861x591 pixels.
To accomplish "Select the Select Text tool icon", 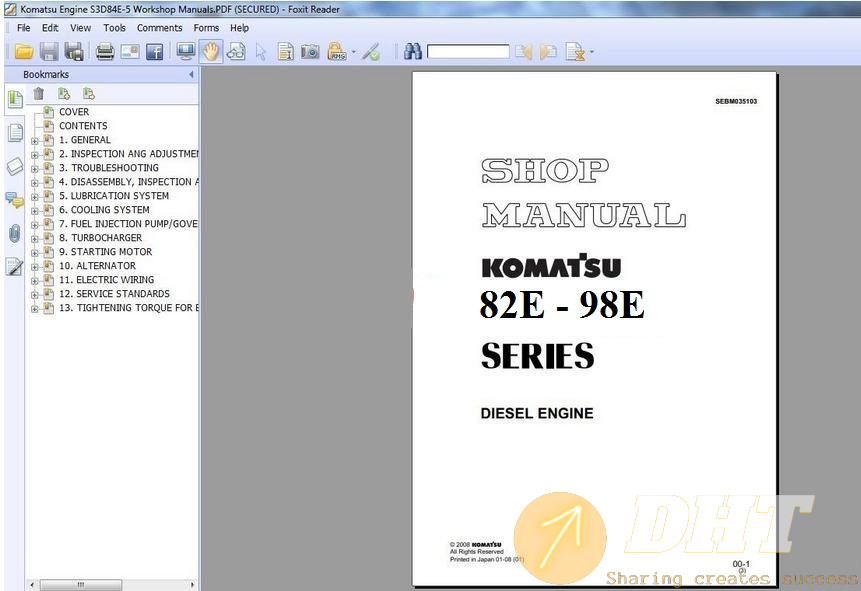I will click(286, 52).
